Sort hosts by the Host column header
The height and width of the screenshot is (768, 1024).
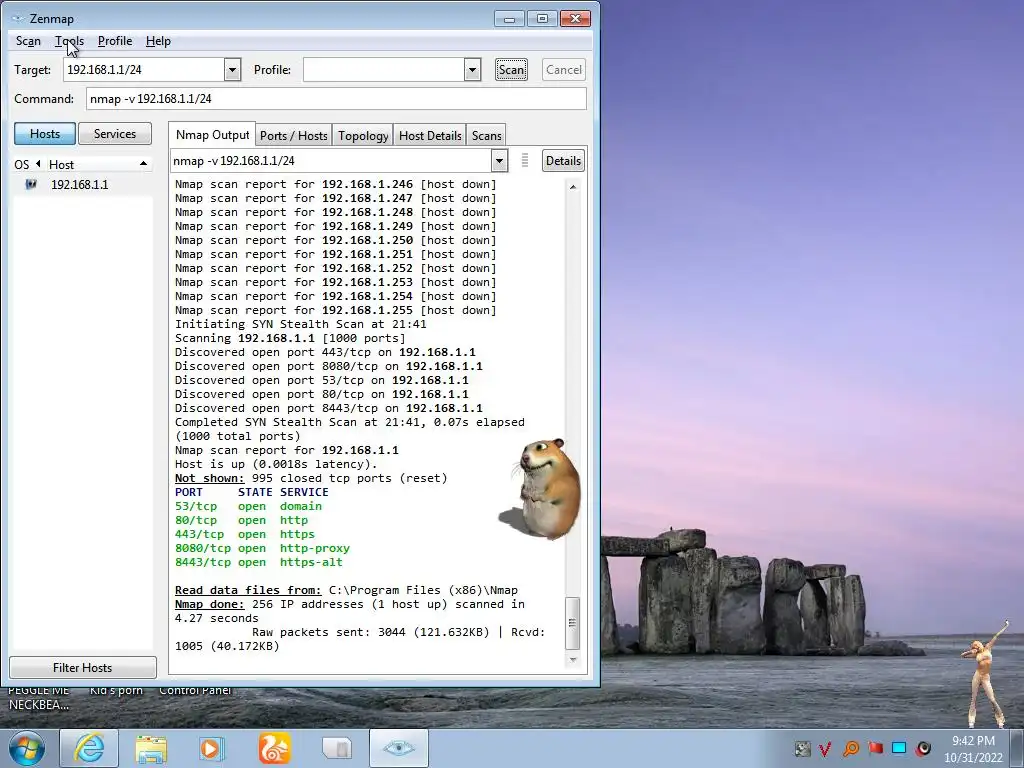click(x=61, y=165)
